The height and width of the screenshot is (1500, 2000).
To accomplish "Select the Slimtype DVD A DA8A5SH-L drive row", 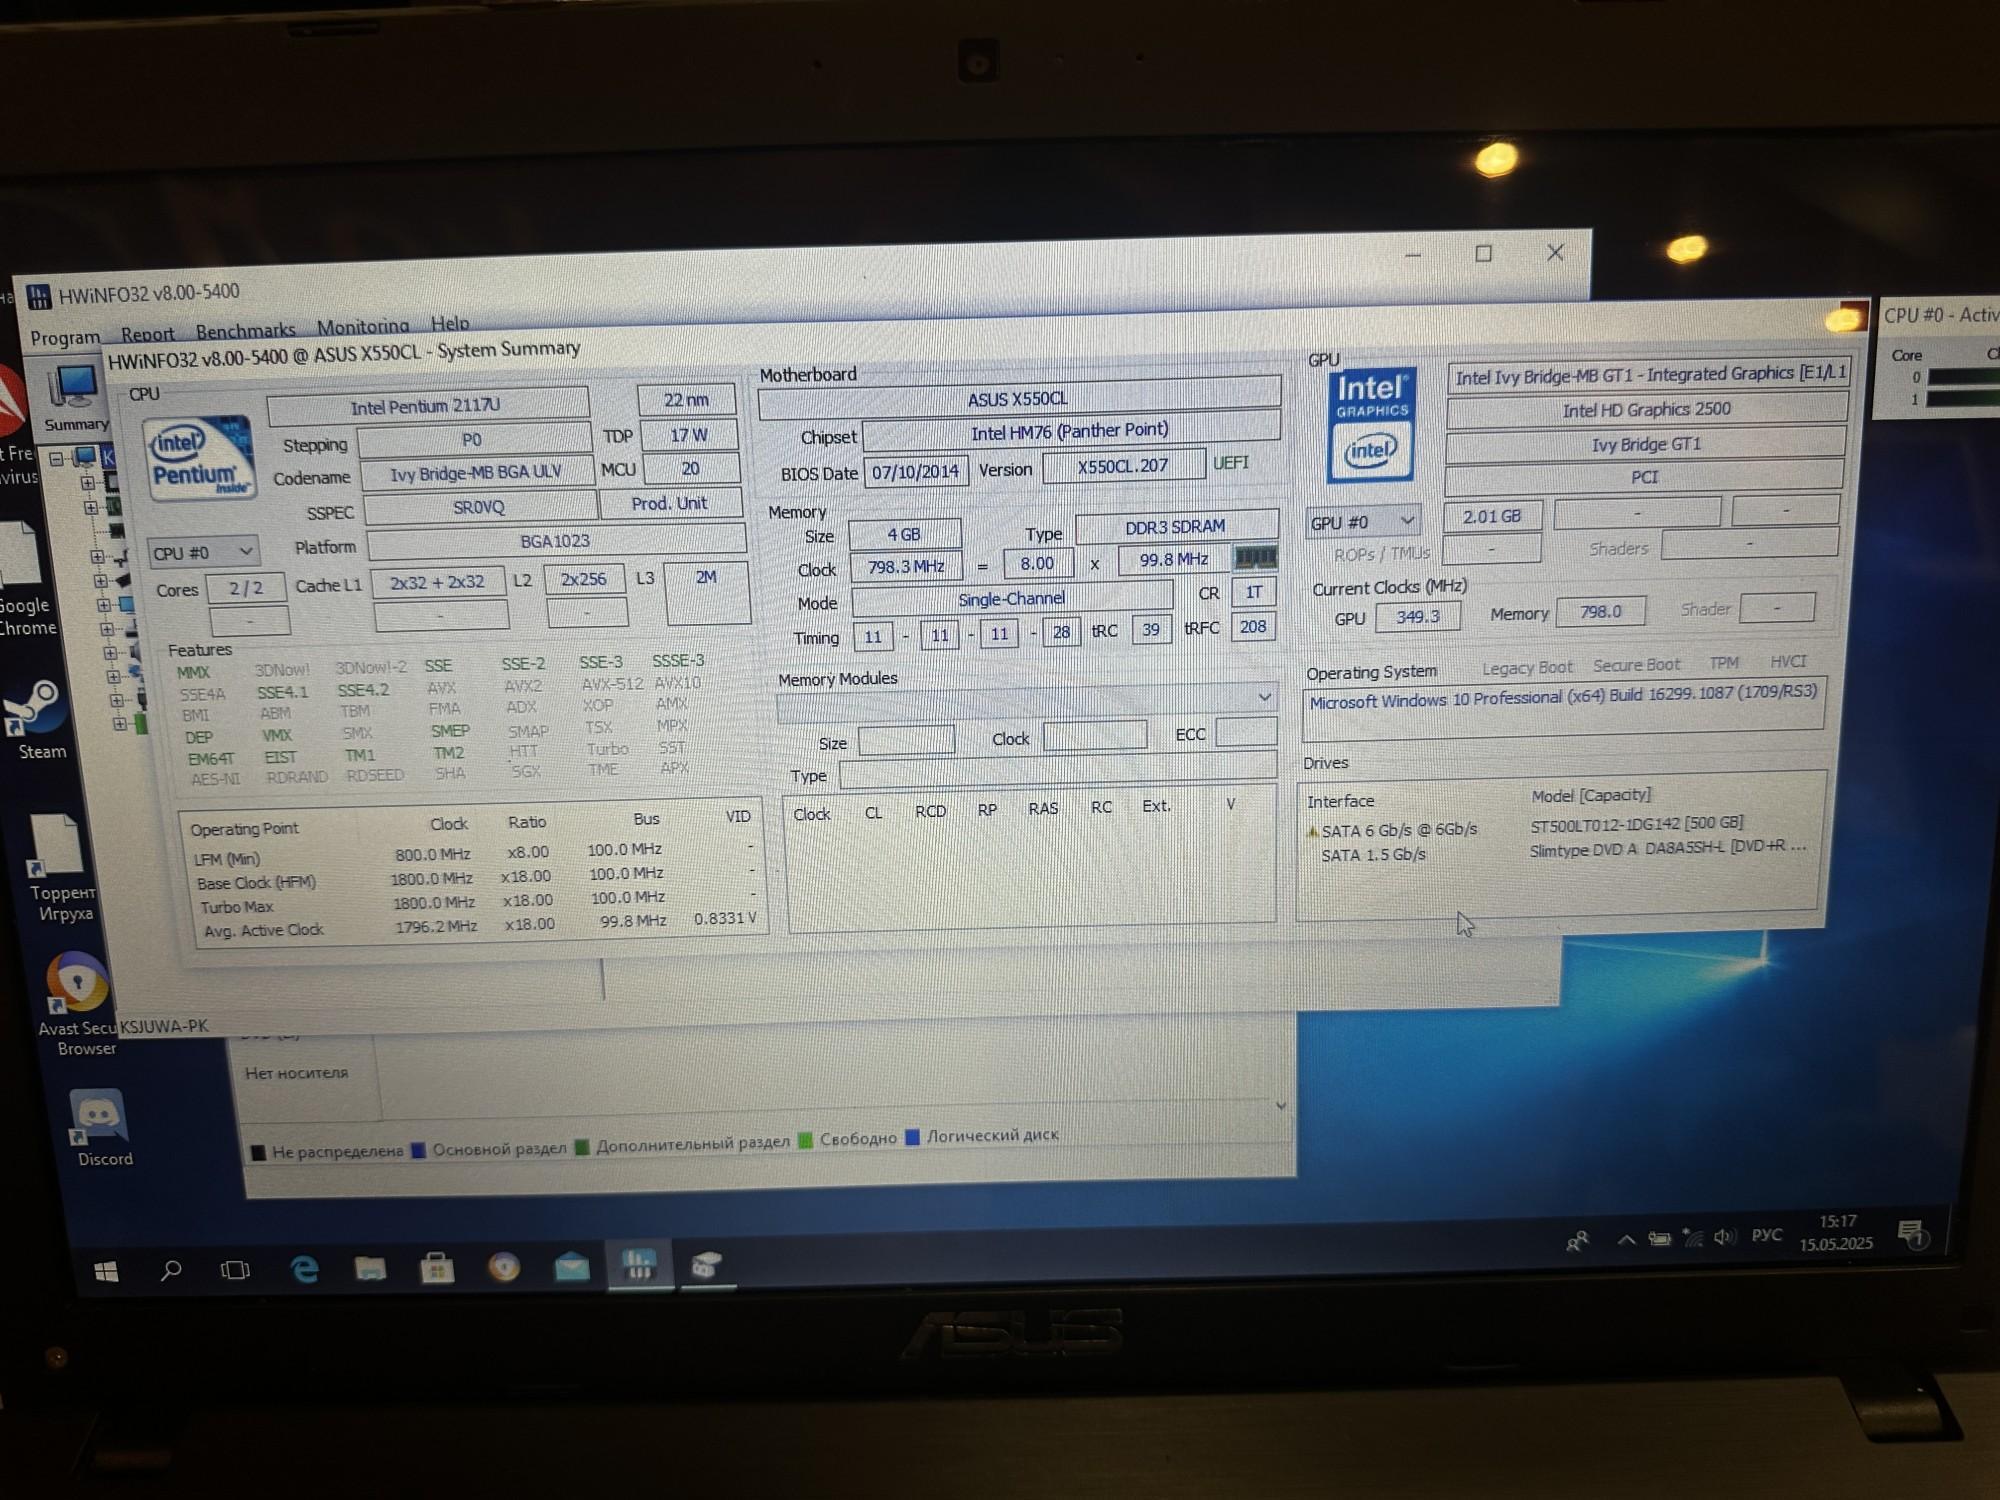I will (1560, 850).
